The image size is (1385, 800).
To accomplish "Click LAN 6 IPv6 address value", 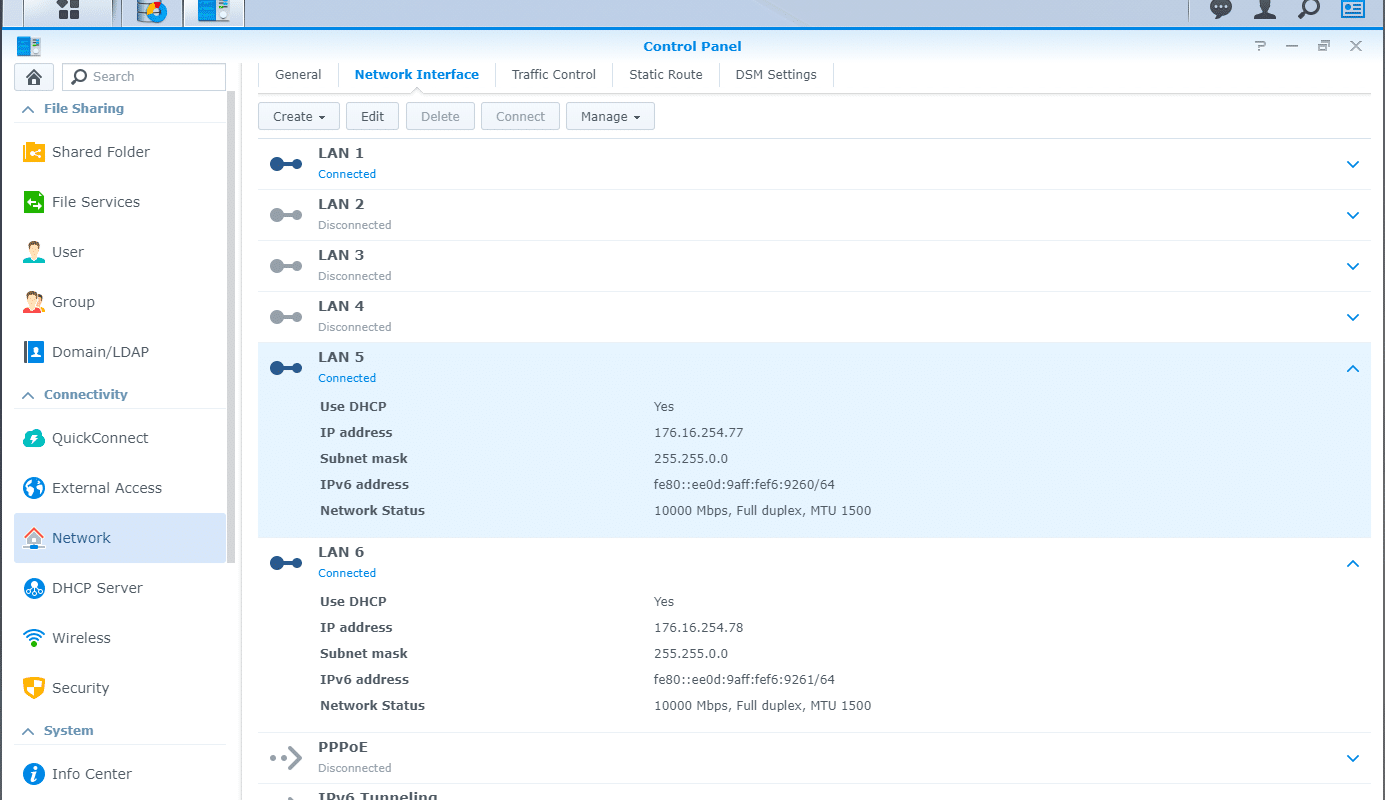I will (744, 680).
